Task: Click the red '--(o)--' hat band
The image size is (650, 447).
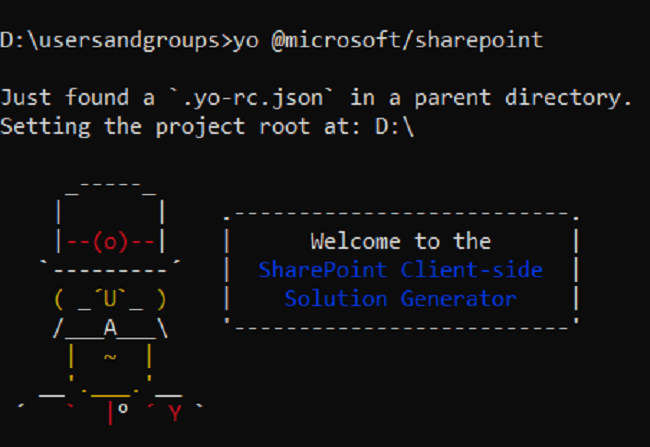Action: [x=110, y=242]
